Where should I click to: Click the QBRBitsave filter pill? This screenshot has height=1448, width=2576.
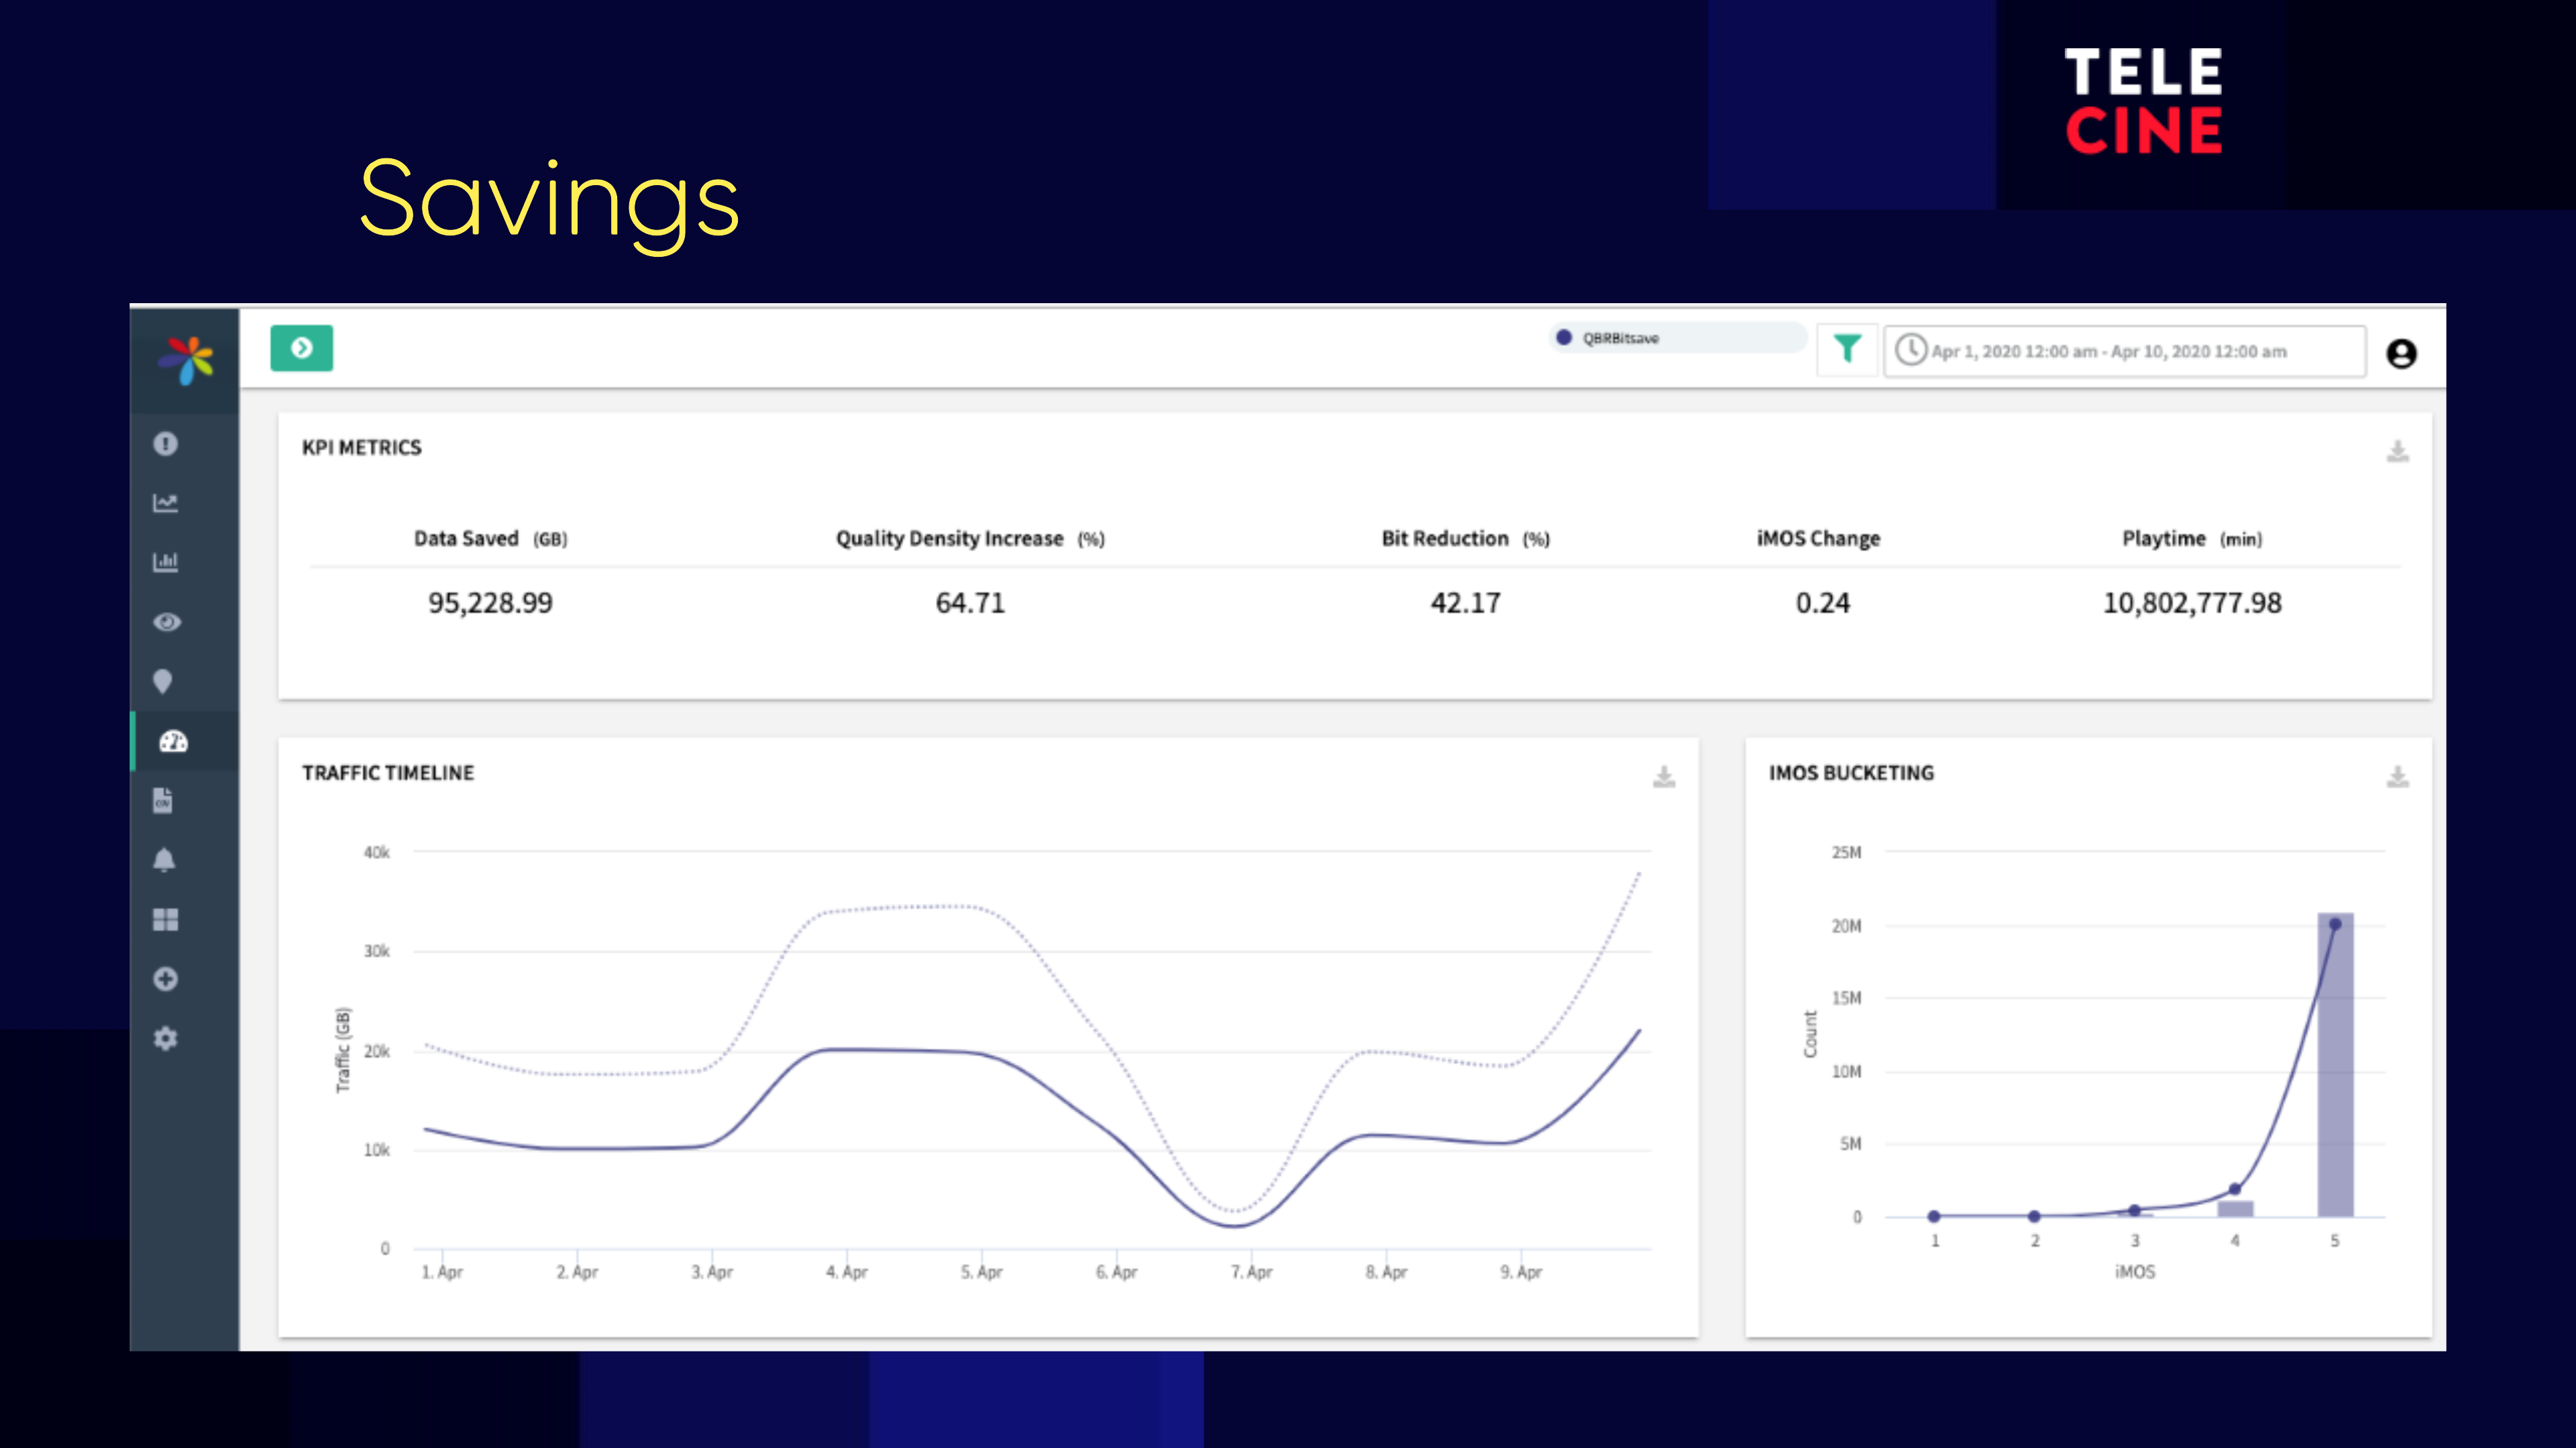tap(1678, 338)
